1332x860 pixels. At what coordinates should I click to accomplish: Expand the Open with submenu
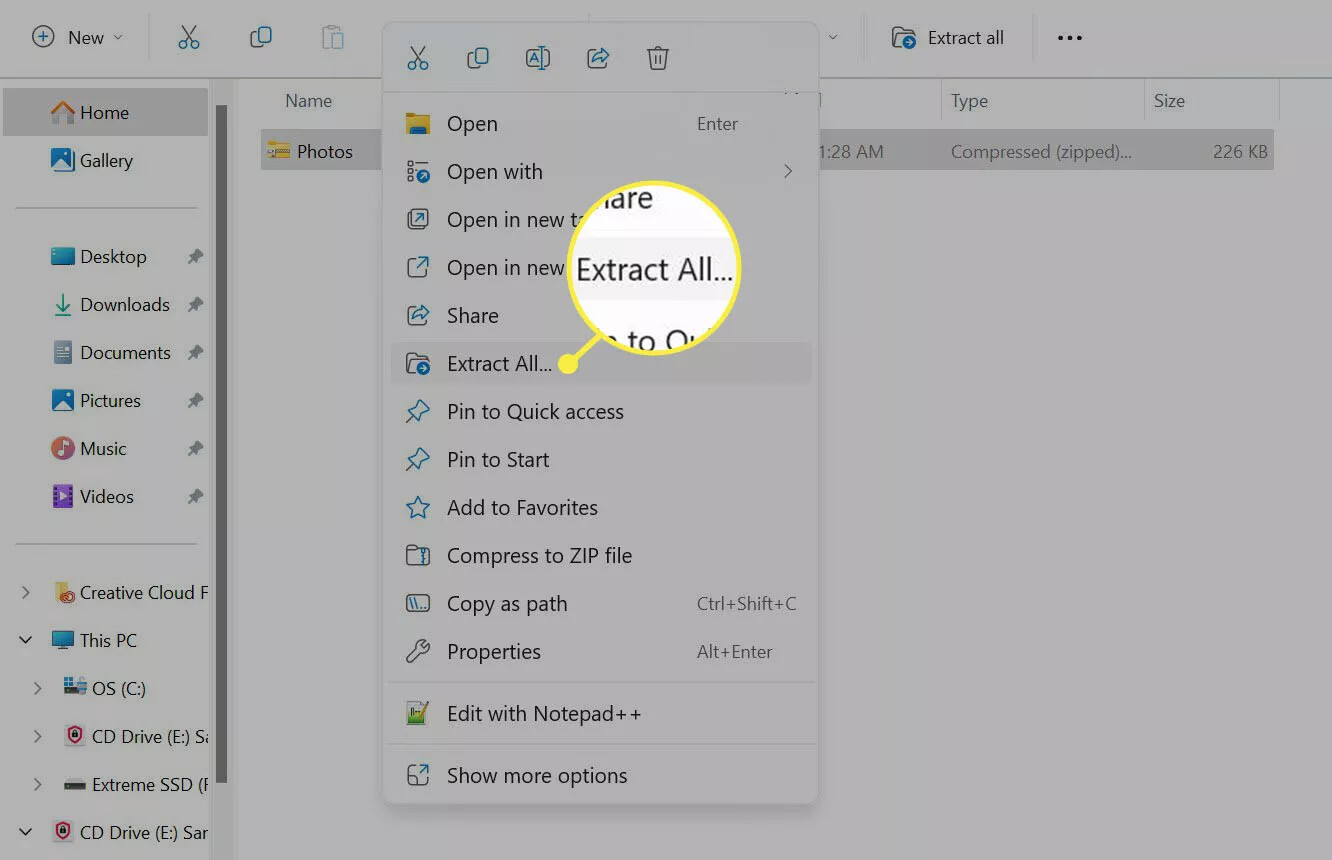click(600, 172)
